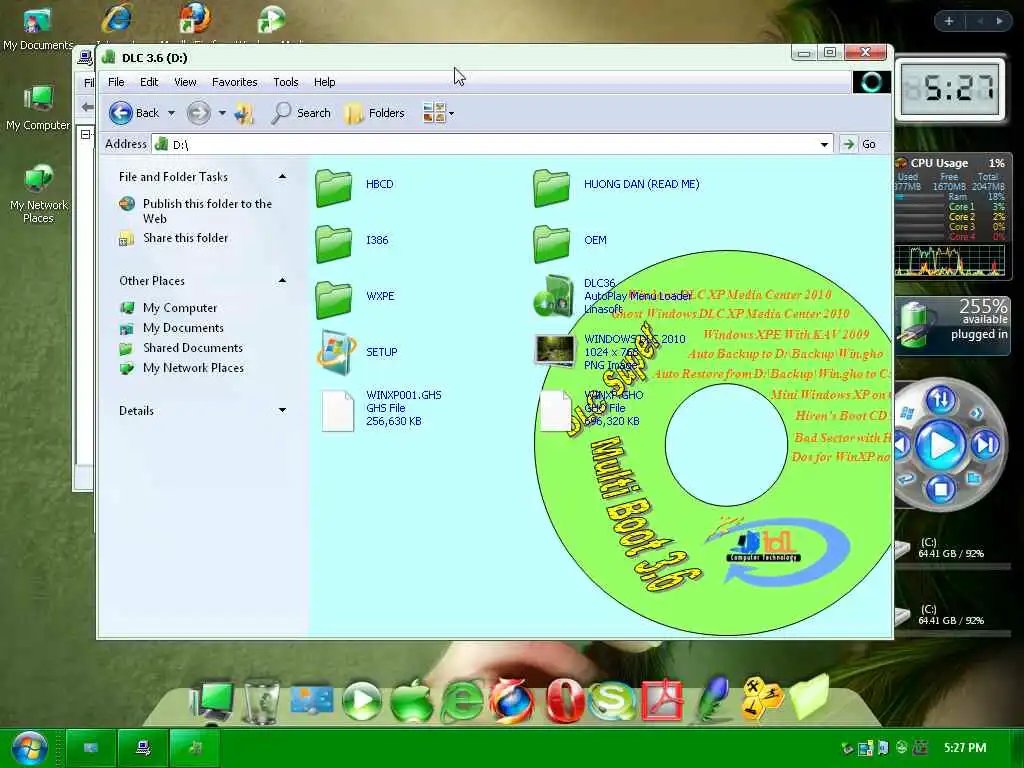Select the DLC36 AutoPlay Menu Loader icon
This screenshot has width=1024, height=768.
coord(554,296)
